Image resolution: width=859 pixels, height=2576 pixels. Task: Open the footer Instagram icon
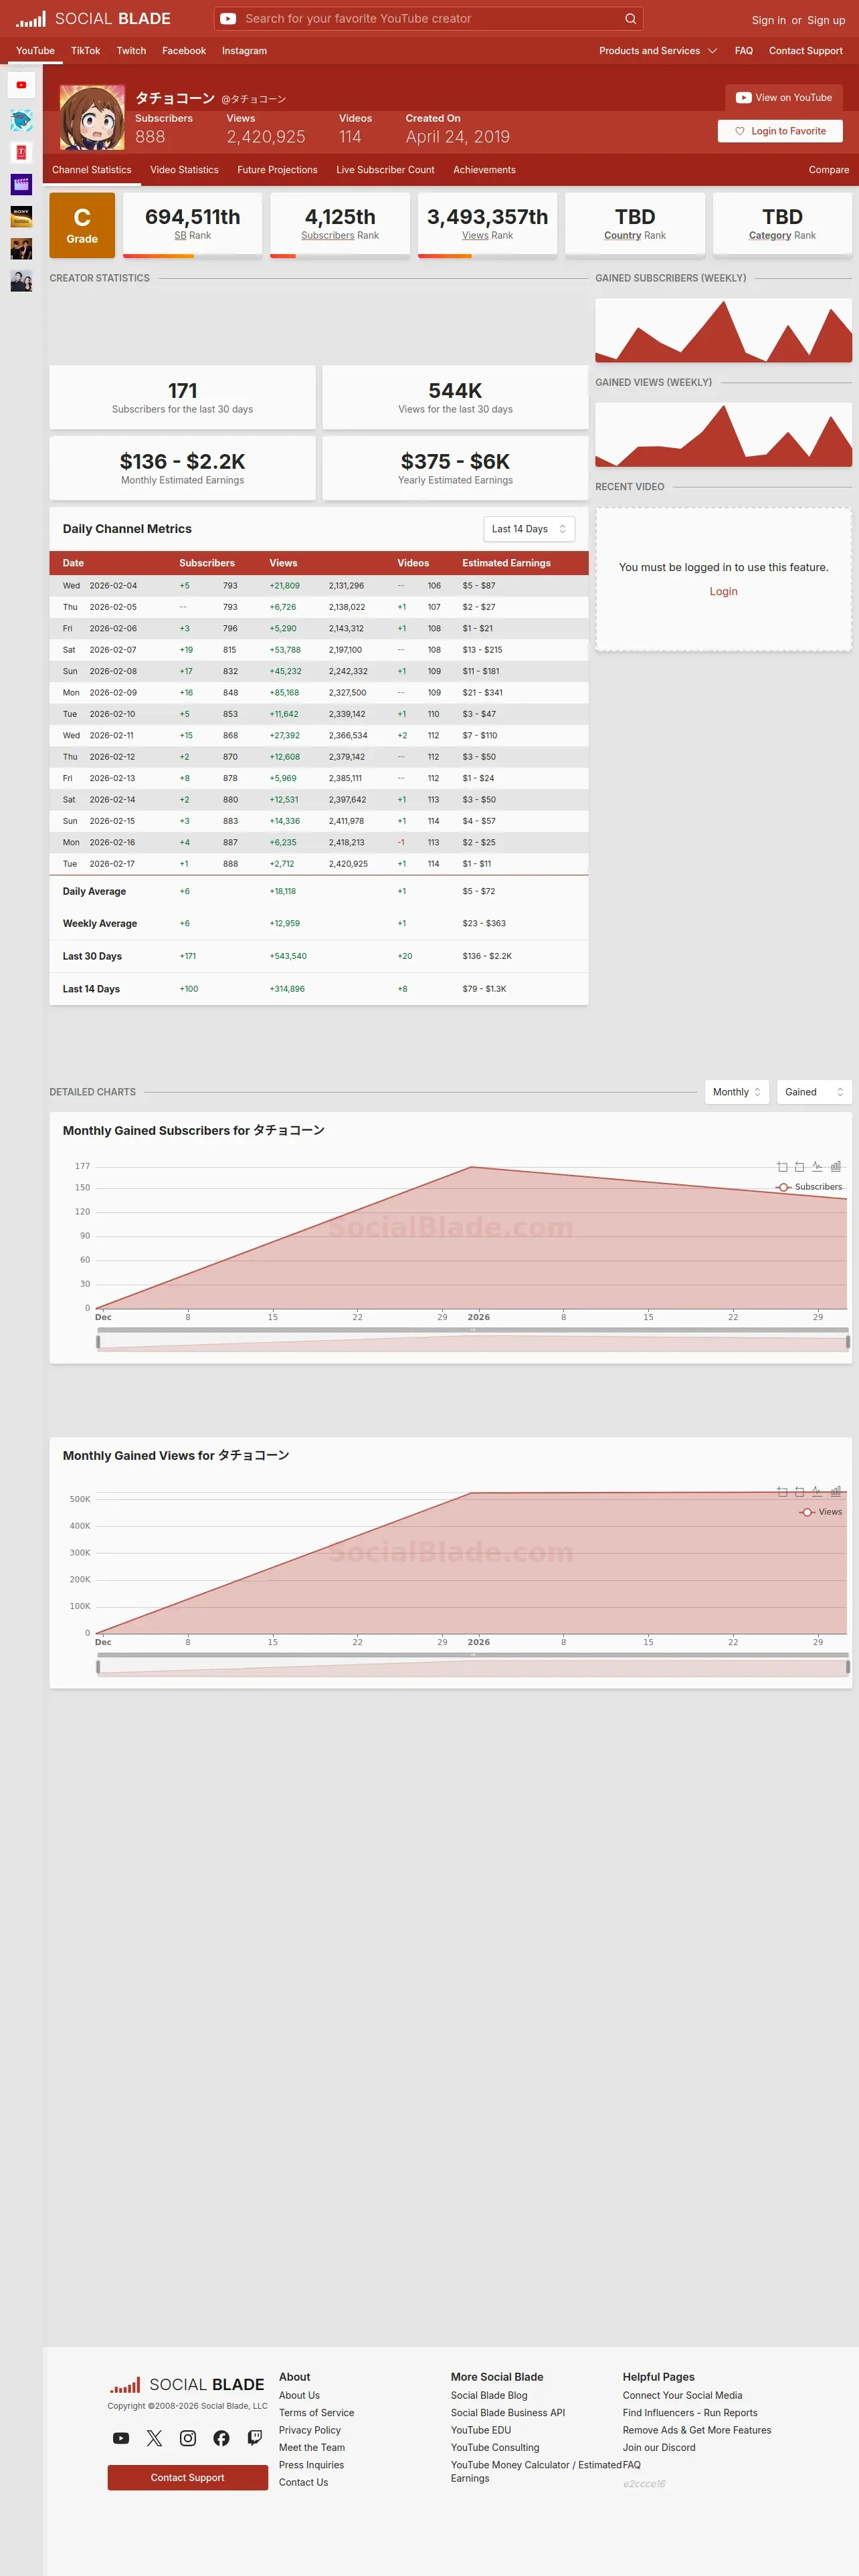(188, 2438)
